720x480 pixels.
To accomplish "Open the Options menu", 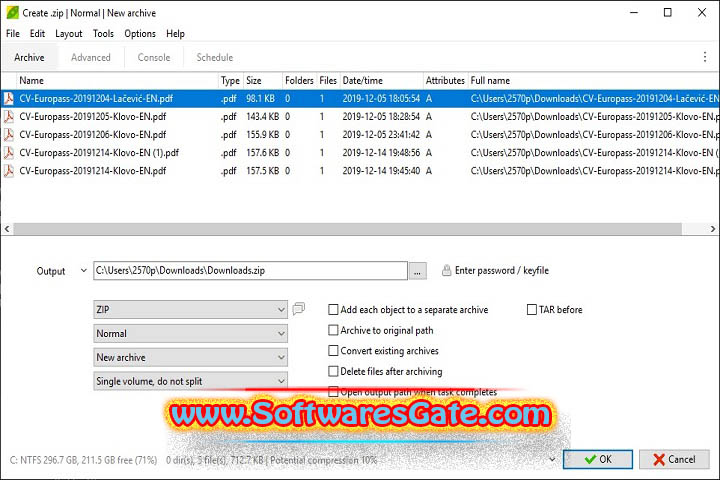I will tap(140, 34).
